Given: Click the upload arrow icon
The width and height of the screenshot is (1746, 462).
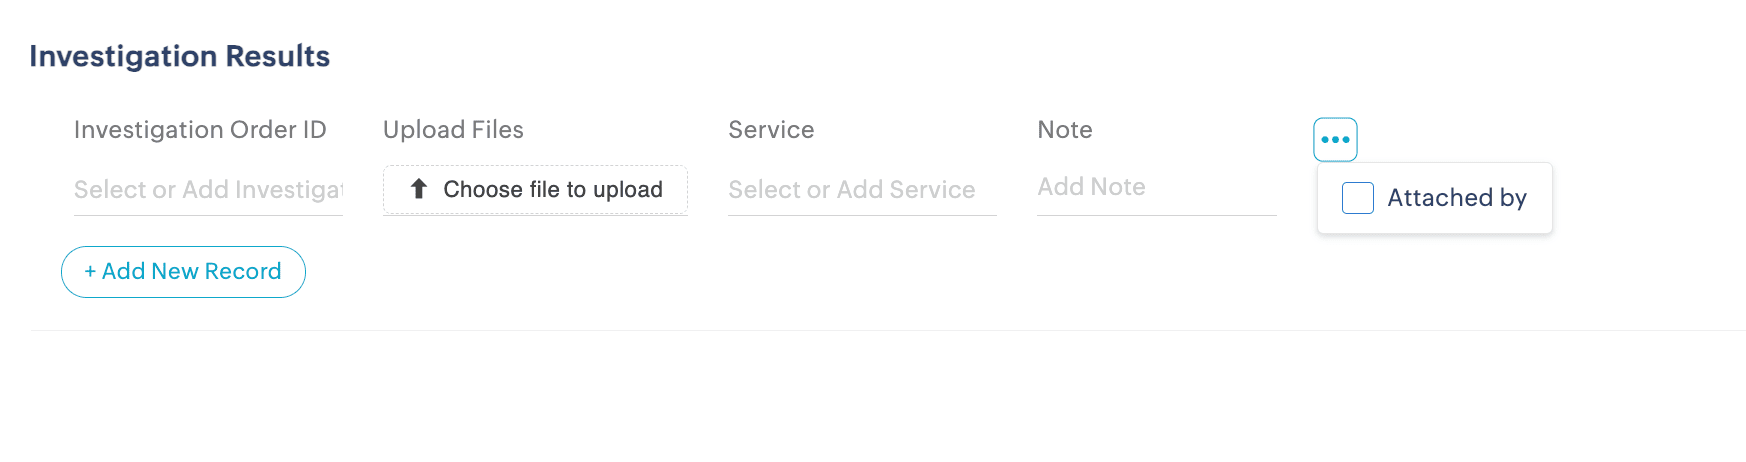Looking at the screenshot, I should 419,189.
